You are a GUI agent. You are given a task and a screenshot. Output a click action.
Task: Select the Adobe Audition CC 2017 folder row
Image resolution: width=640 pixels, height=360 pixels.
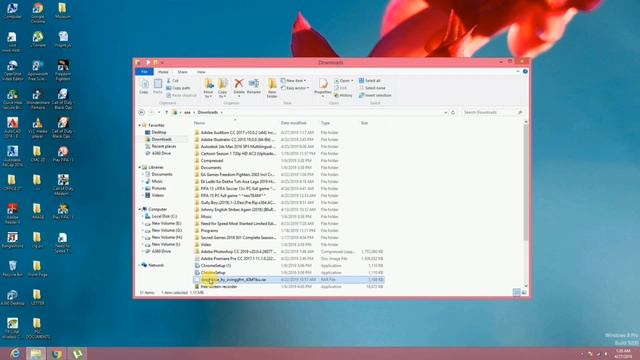click(x=288, y=133)
